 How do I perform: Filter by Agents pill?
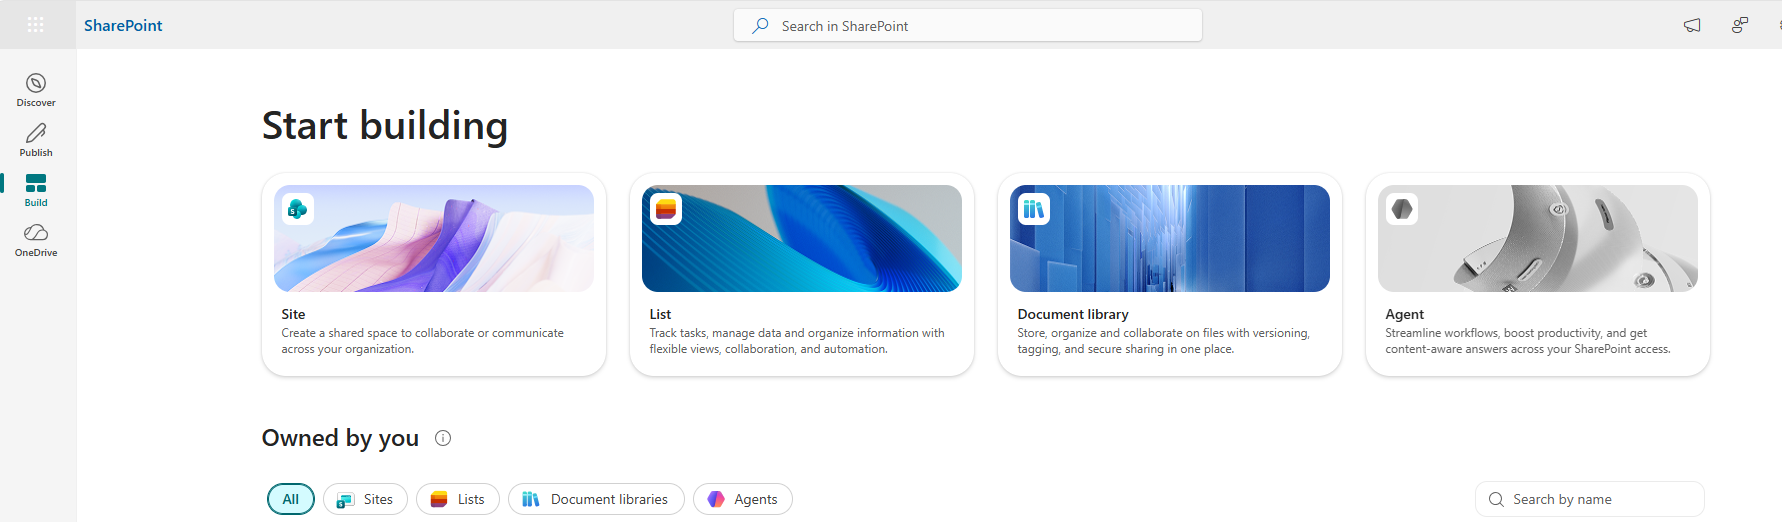pyautogui.click(x=742, y=499)
